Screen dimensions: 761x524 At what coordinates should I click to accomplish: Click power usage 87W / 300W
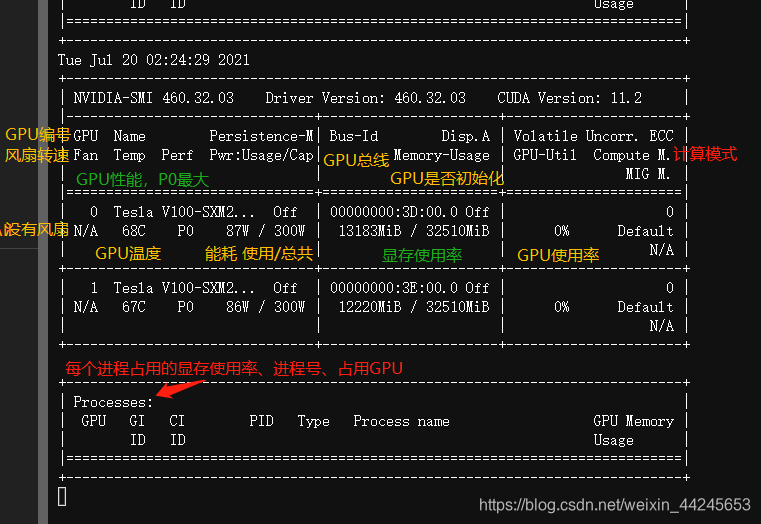click(265, 231)
